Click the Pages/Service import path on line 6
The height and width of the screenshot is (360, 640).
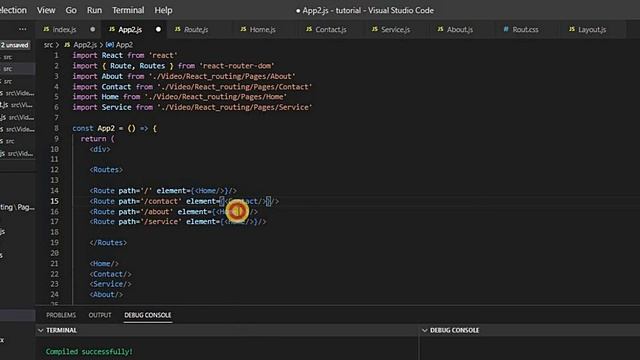coord(235,107)
